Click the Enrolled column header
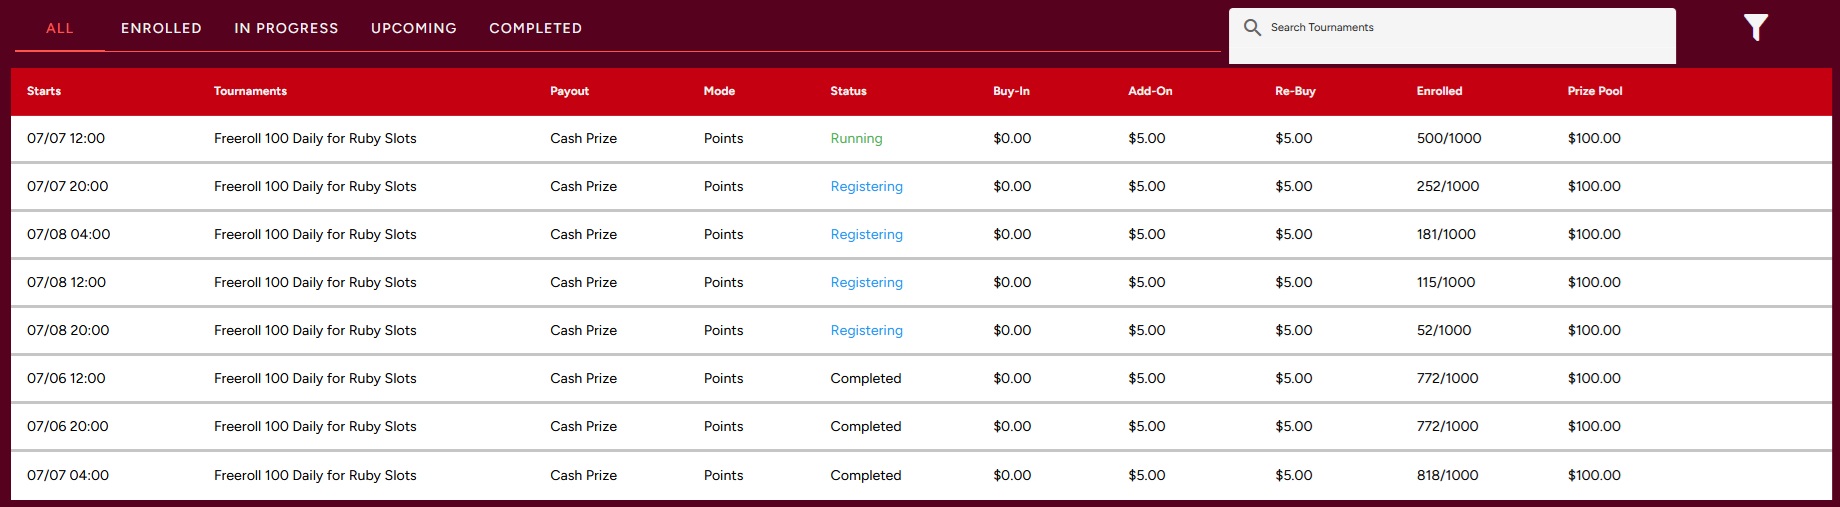Screen dimensions: 1840x507 click(1439, 91)
